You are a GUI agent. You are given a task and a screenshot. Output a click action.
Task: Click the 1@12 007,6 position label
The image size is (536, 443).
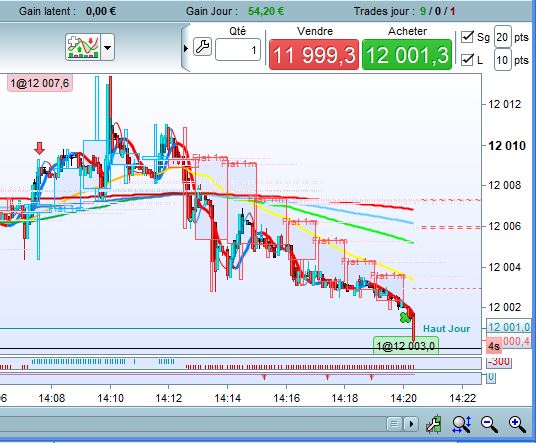click(x=40, y=83)
